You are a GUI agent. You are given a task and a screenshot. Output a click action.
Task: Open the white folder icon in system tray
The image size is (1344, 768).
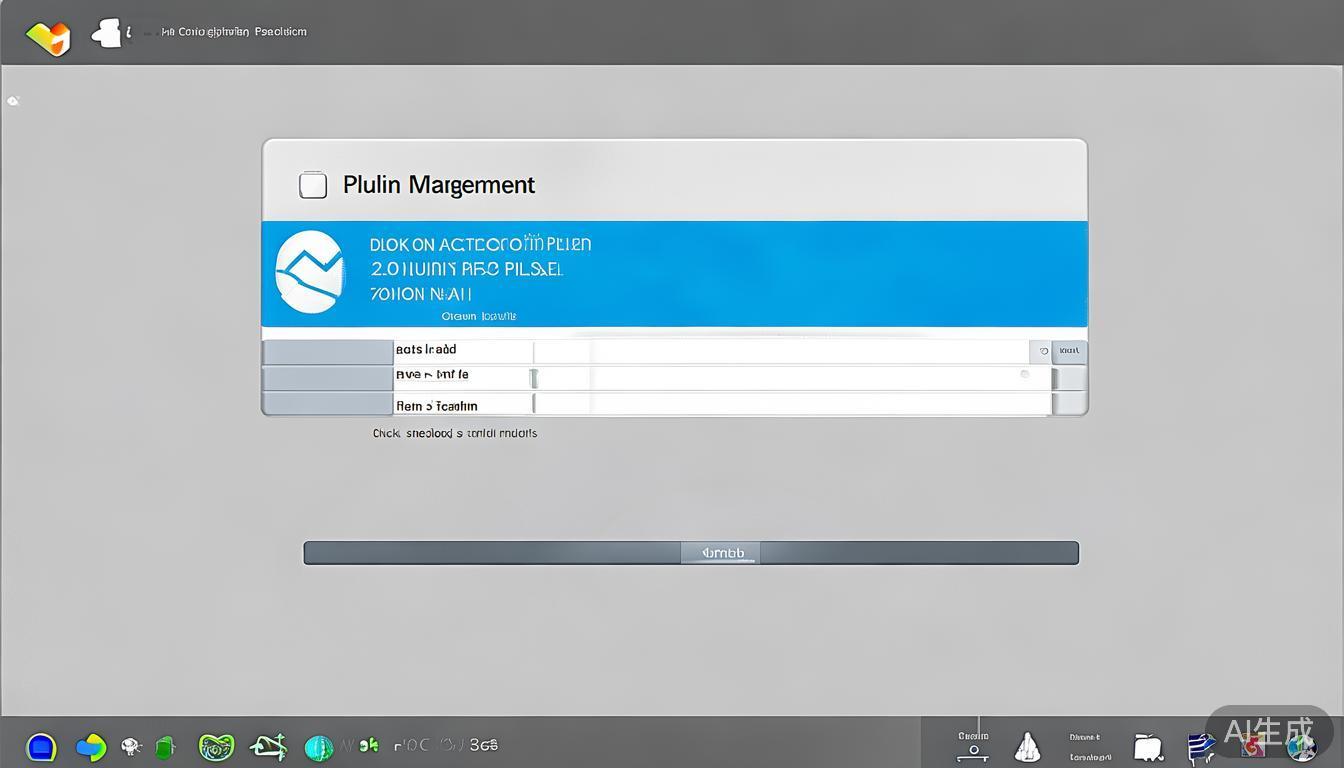coord(1148,747)
